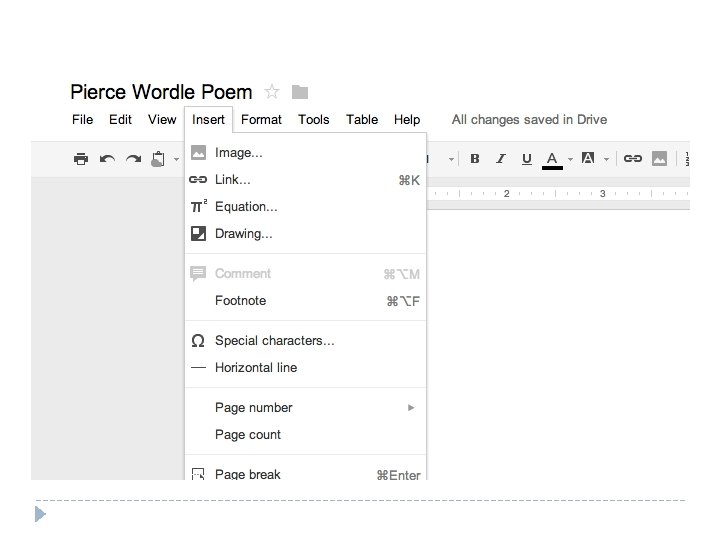Open the text color picker

552,160
